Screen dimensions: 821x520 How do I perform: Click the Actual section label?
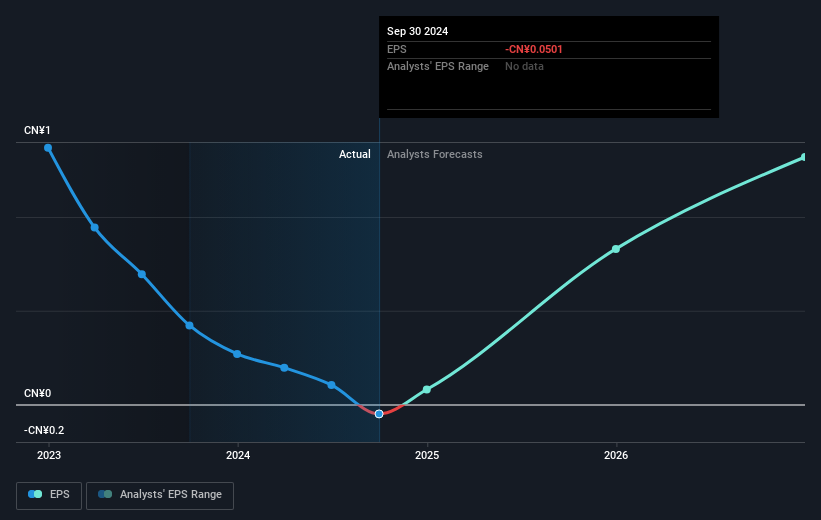pos(354,154)
